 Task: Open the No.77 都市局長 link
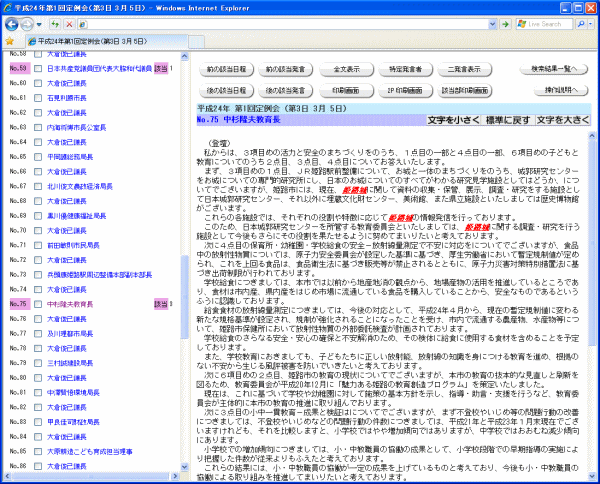click(70, 334)
